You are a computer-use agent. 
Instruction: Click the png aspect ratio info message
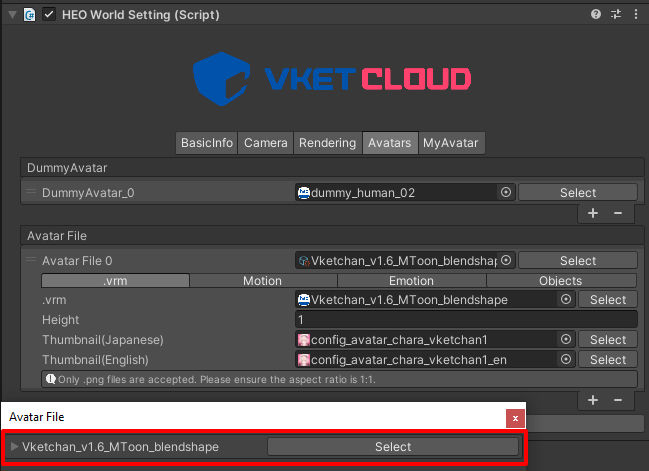coord(339,379)
